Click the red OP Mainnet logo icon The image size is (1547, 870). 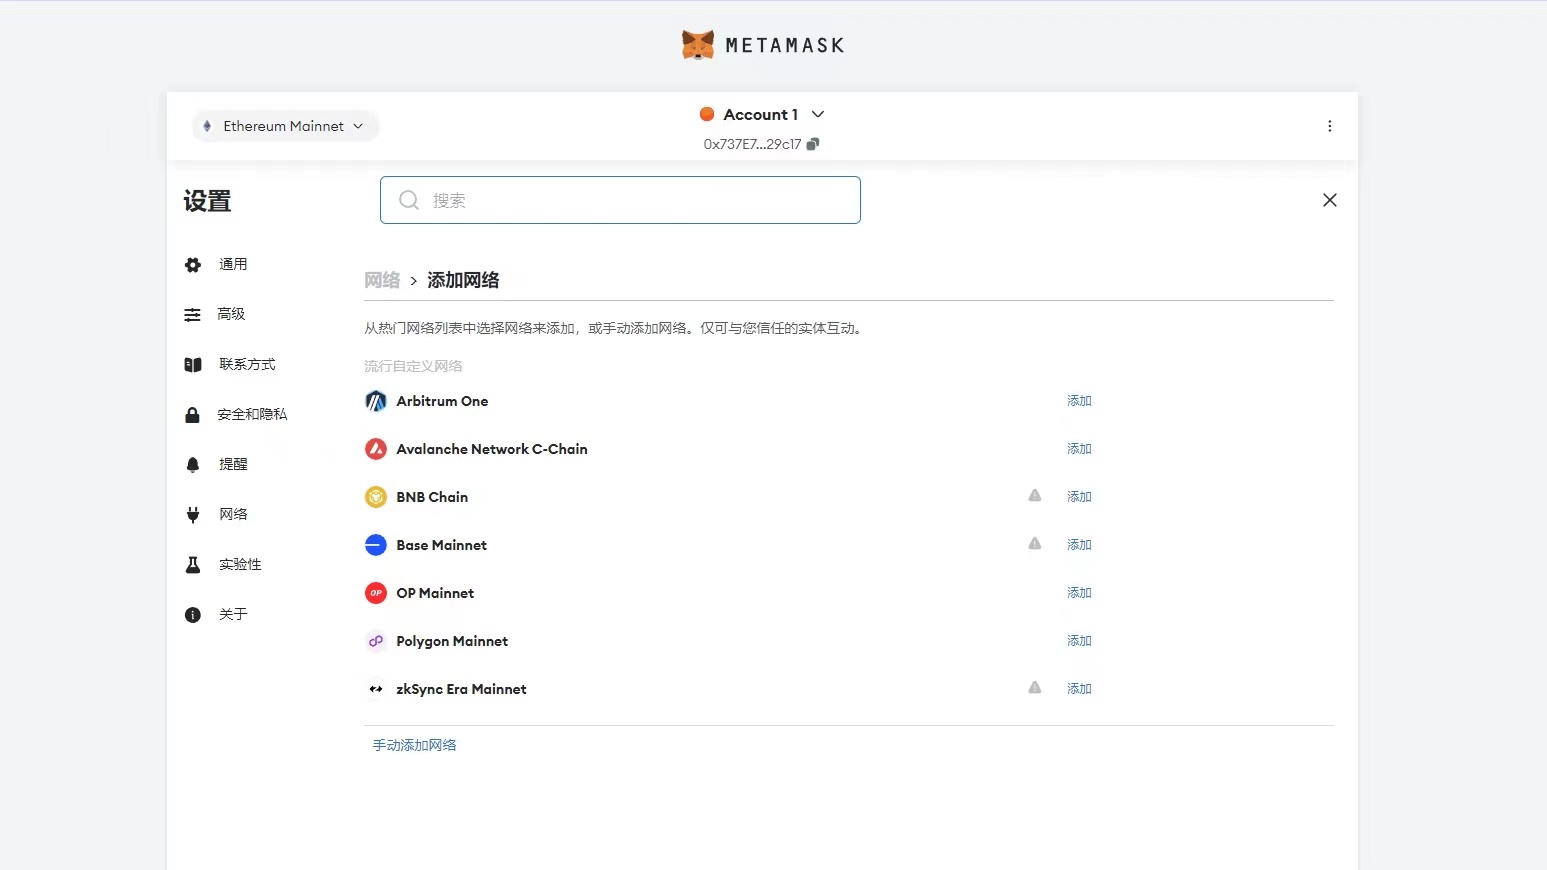[376, 593]
